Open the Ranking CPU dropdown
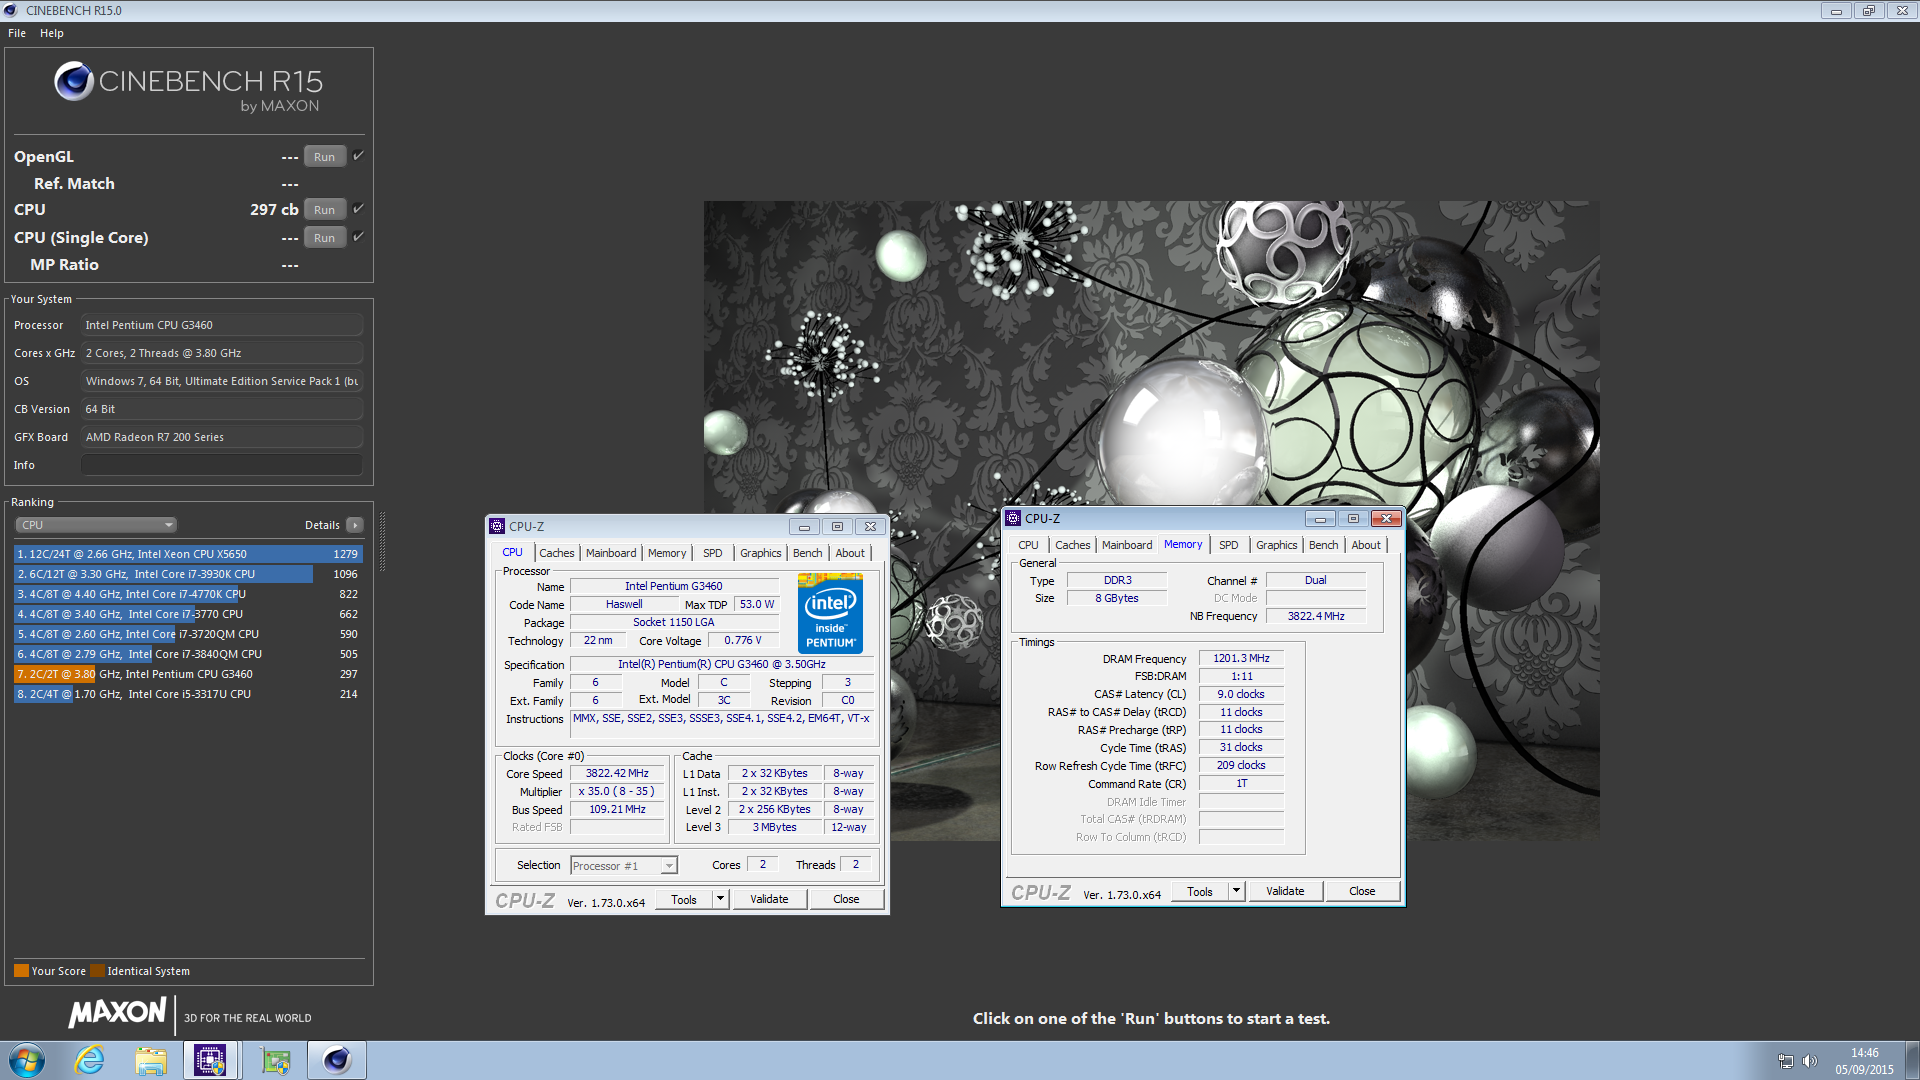 pos(96,525)
